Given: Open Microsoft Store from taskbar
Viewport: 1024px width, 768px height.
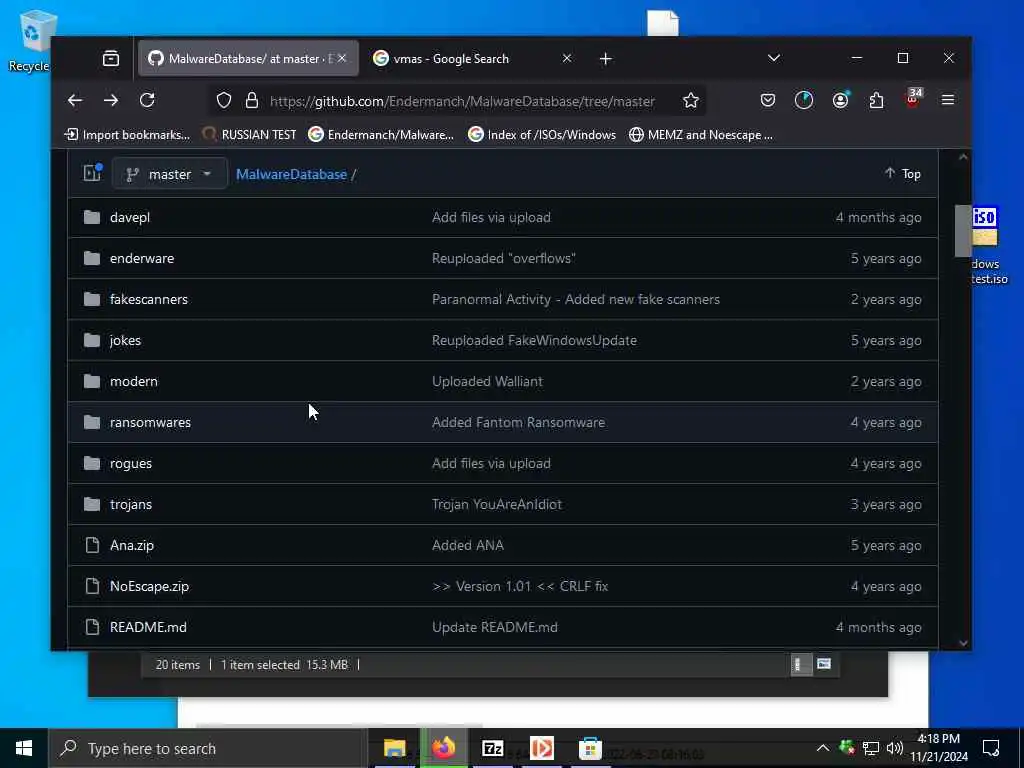Looking at the screenshot, I should pos(590,748).
